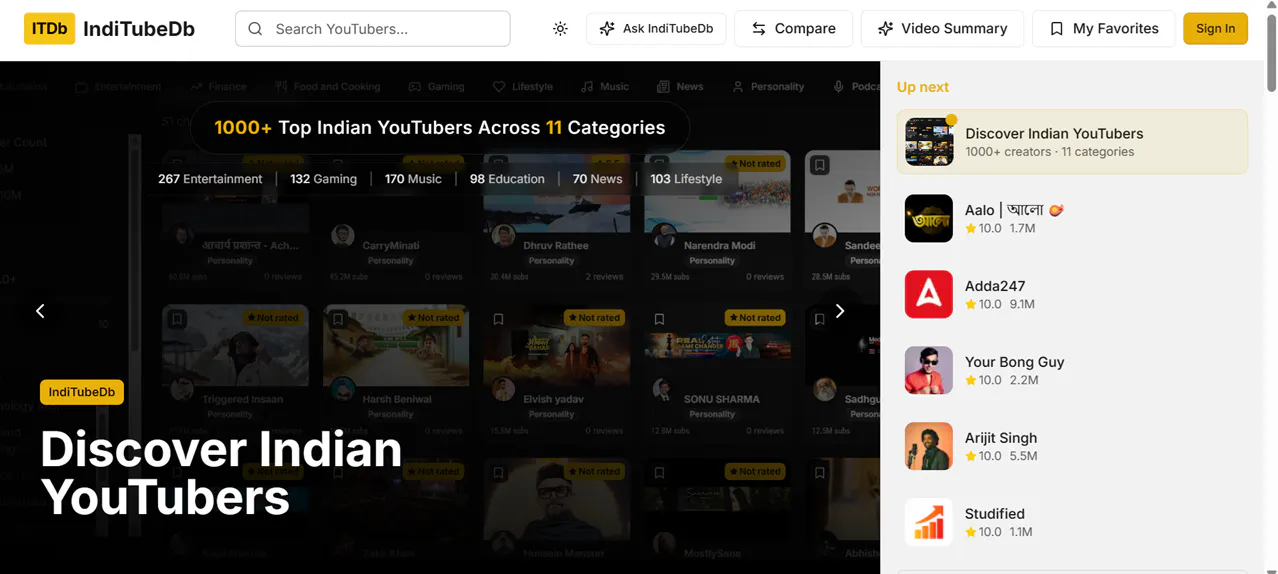Toggle the light/dark theme sun icon
This screenshot has width=1278, height=574.
[560, 29]
